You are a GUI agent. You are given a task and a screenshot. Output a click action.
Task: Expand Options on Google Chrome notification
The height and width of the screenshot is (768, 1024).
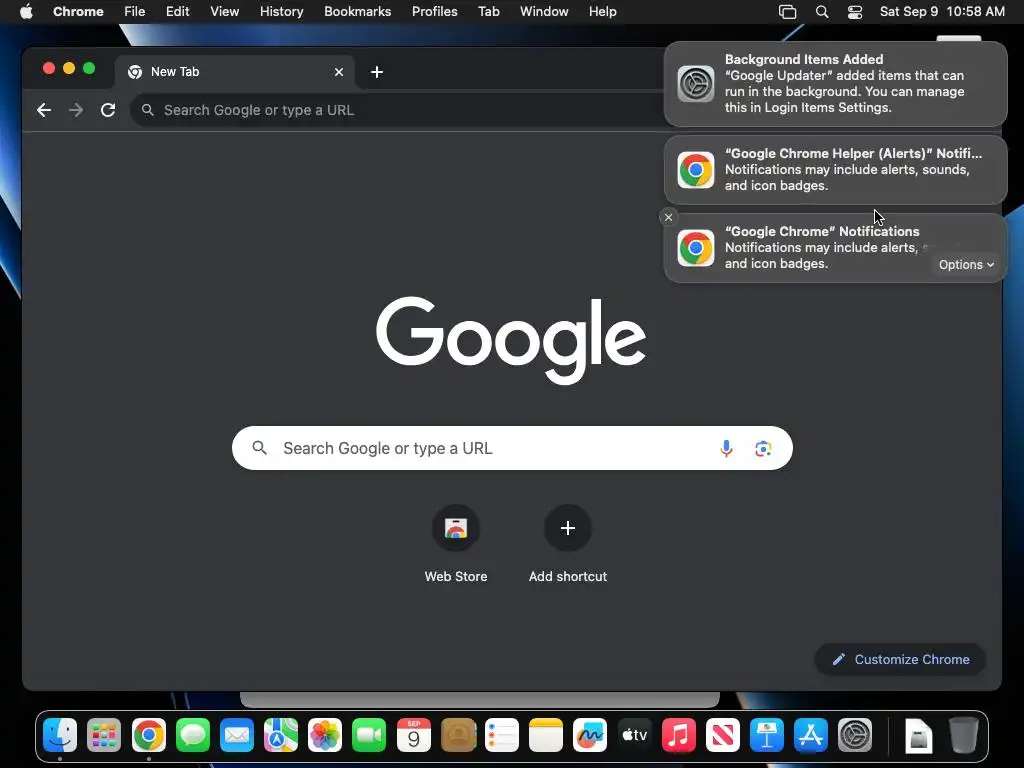pyautogui.click(x=967, y=264)
